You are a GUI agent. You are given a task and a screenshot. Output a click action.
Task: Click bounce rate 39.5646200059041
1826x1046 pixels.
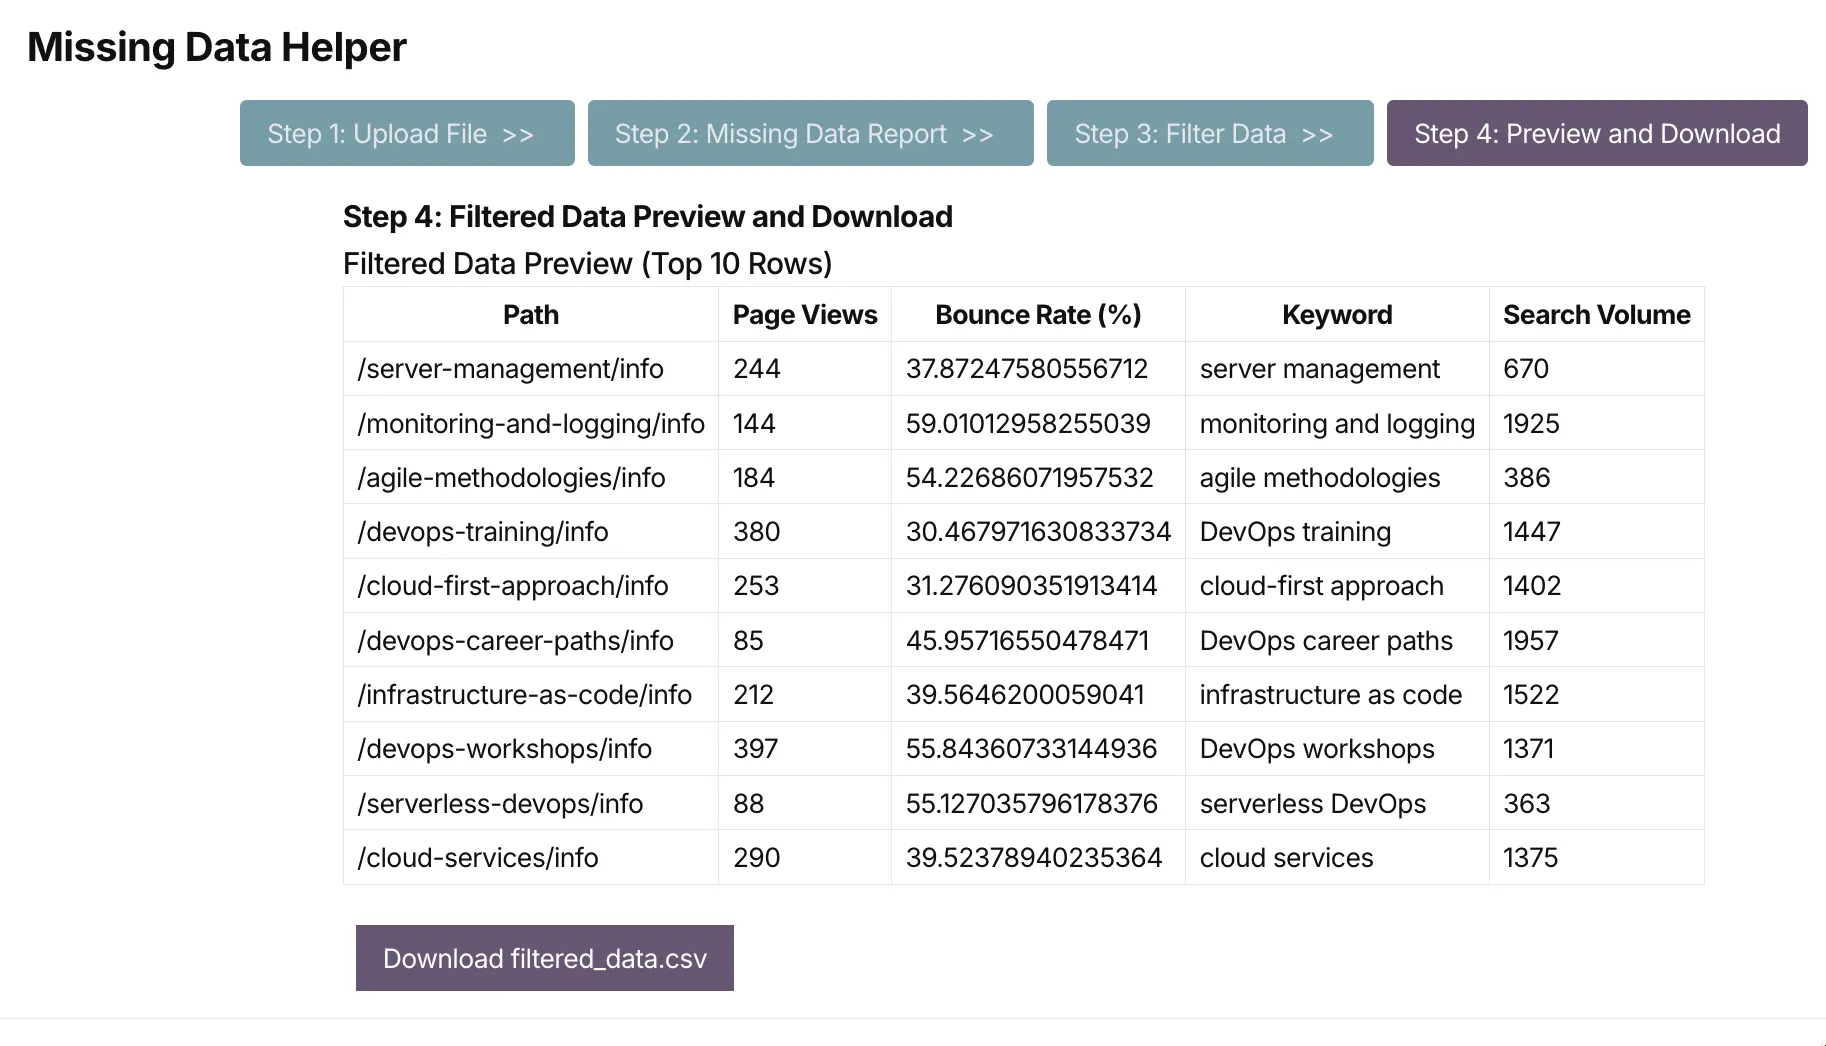click(x=1038, y=694)
